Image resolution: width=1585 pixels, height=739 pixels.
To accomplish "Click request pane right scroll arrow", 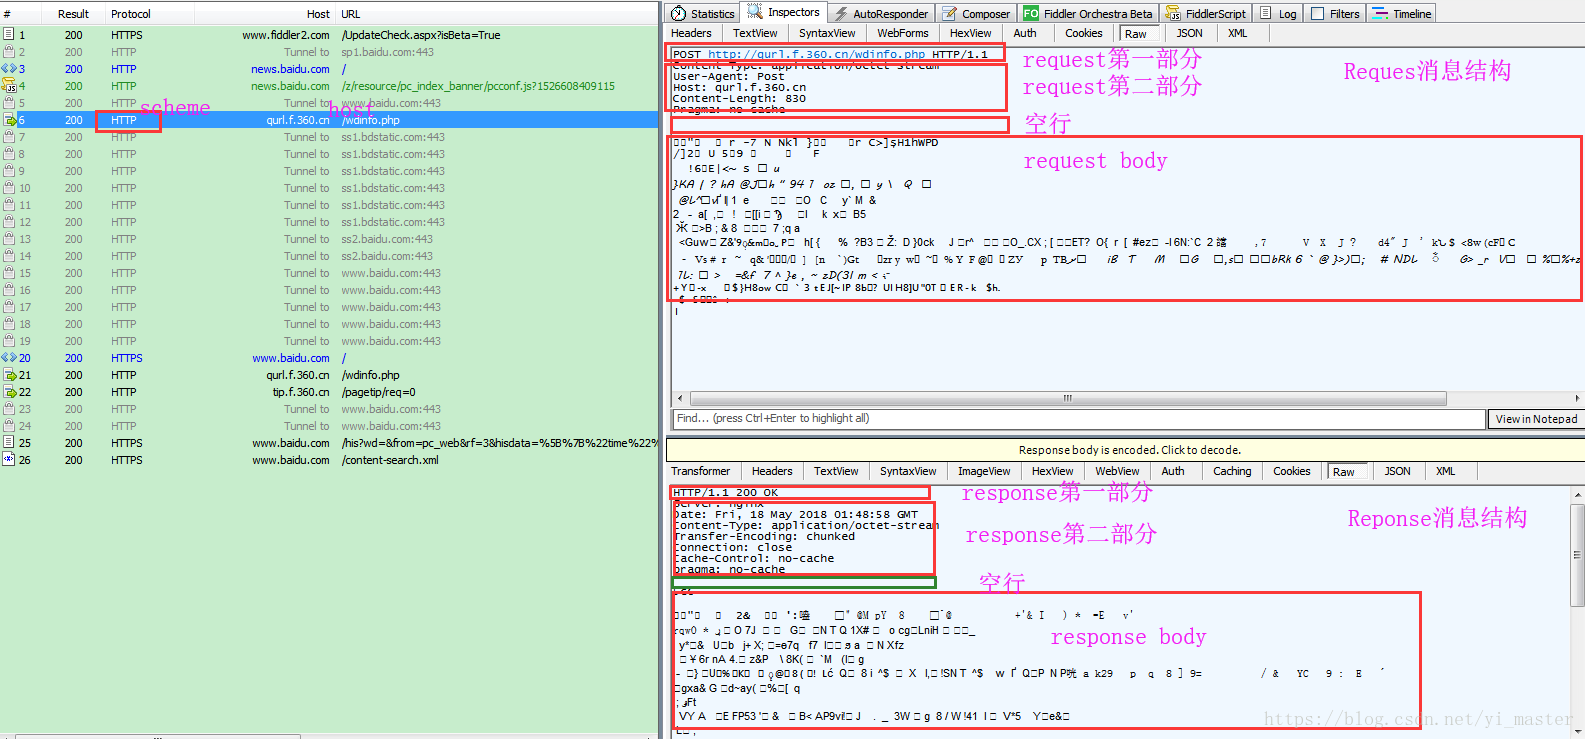I will pos(1578,398).
